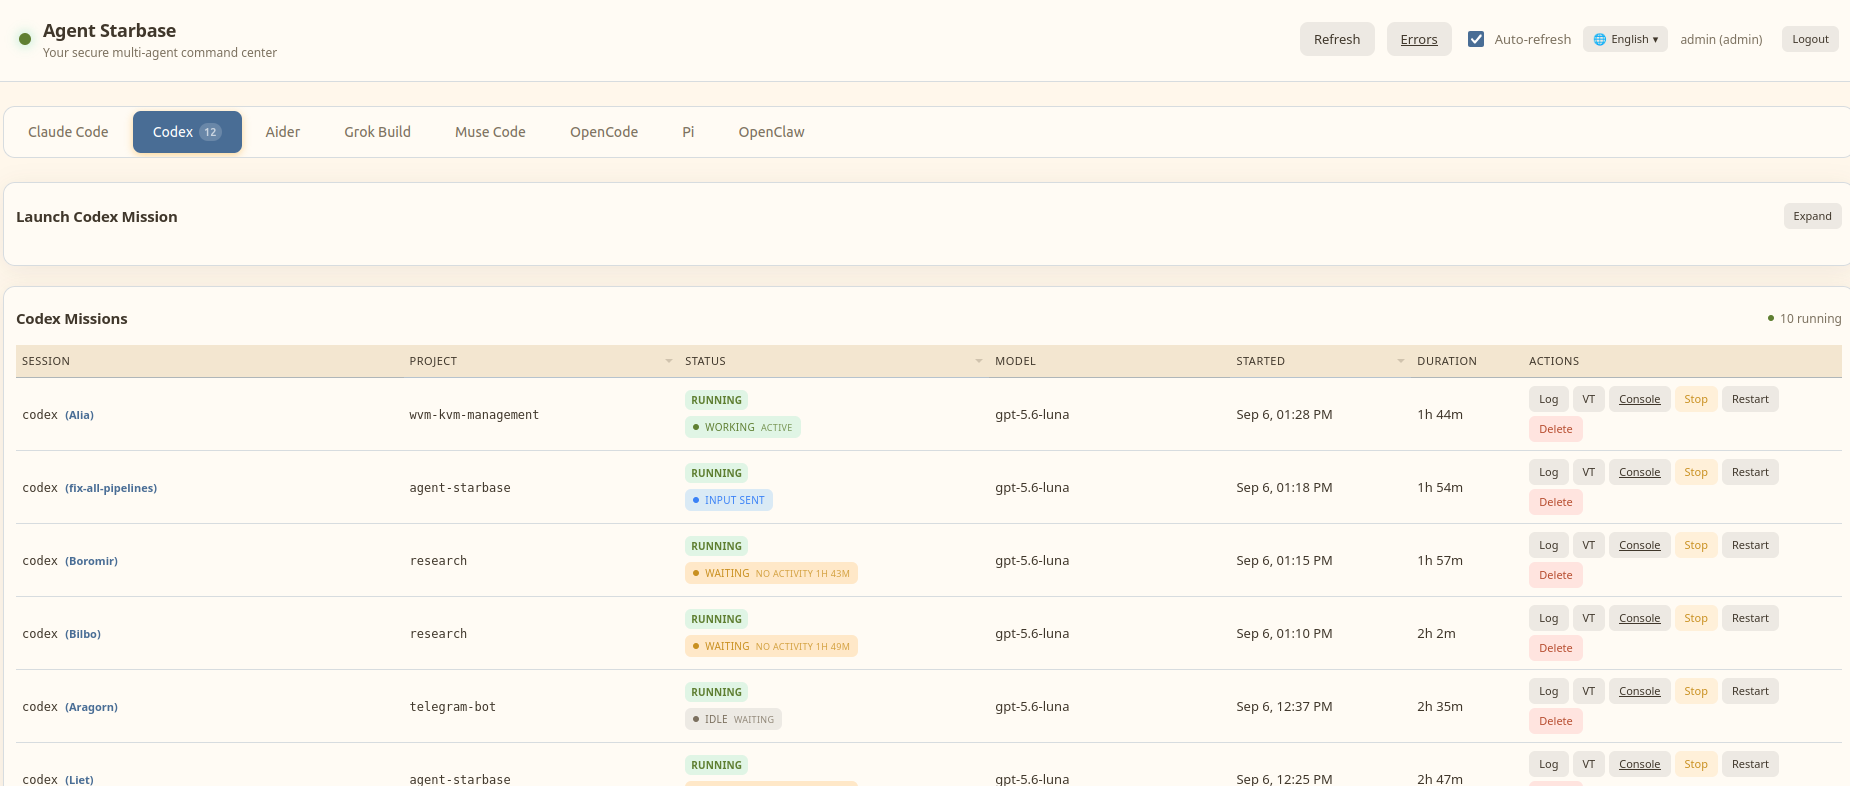
Task: Delete the Bilbo session
Action: (x=1555, y=648)
